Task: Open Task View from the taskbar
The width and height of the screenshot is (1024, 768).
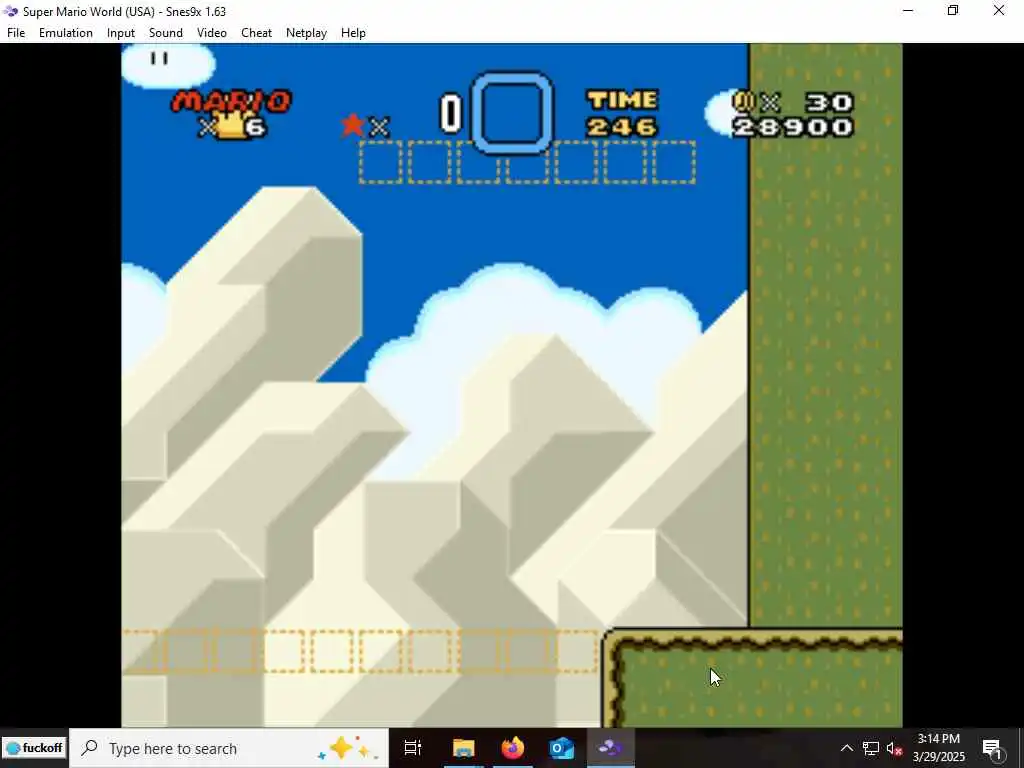Action: [x=413, y=748]
